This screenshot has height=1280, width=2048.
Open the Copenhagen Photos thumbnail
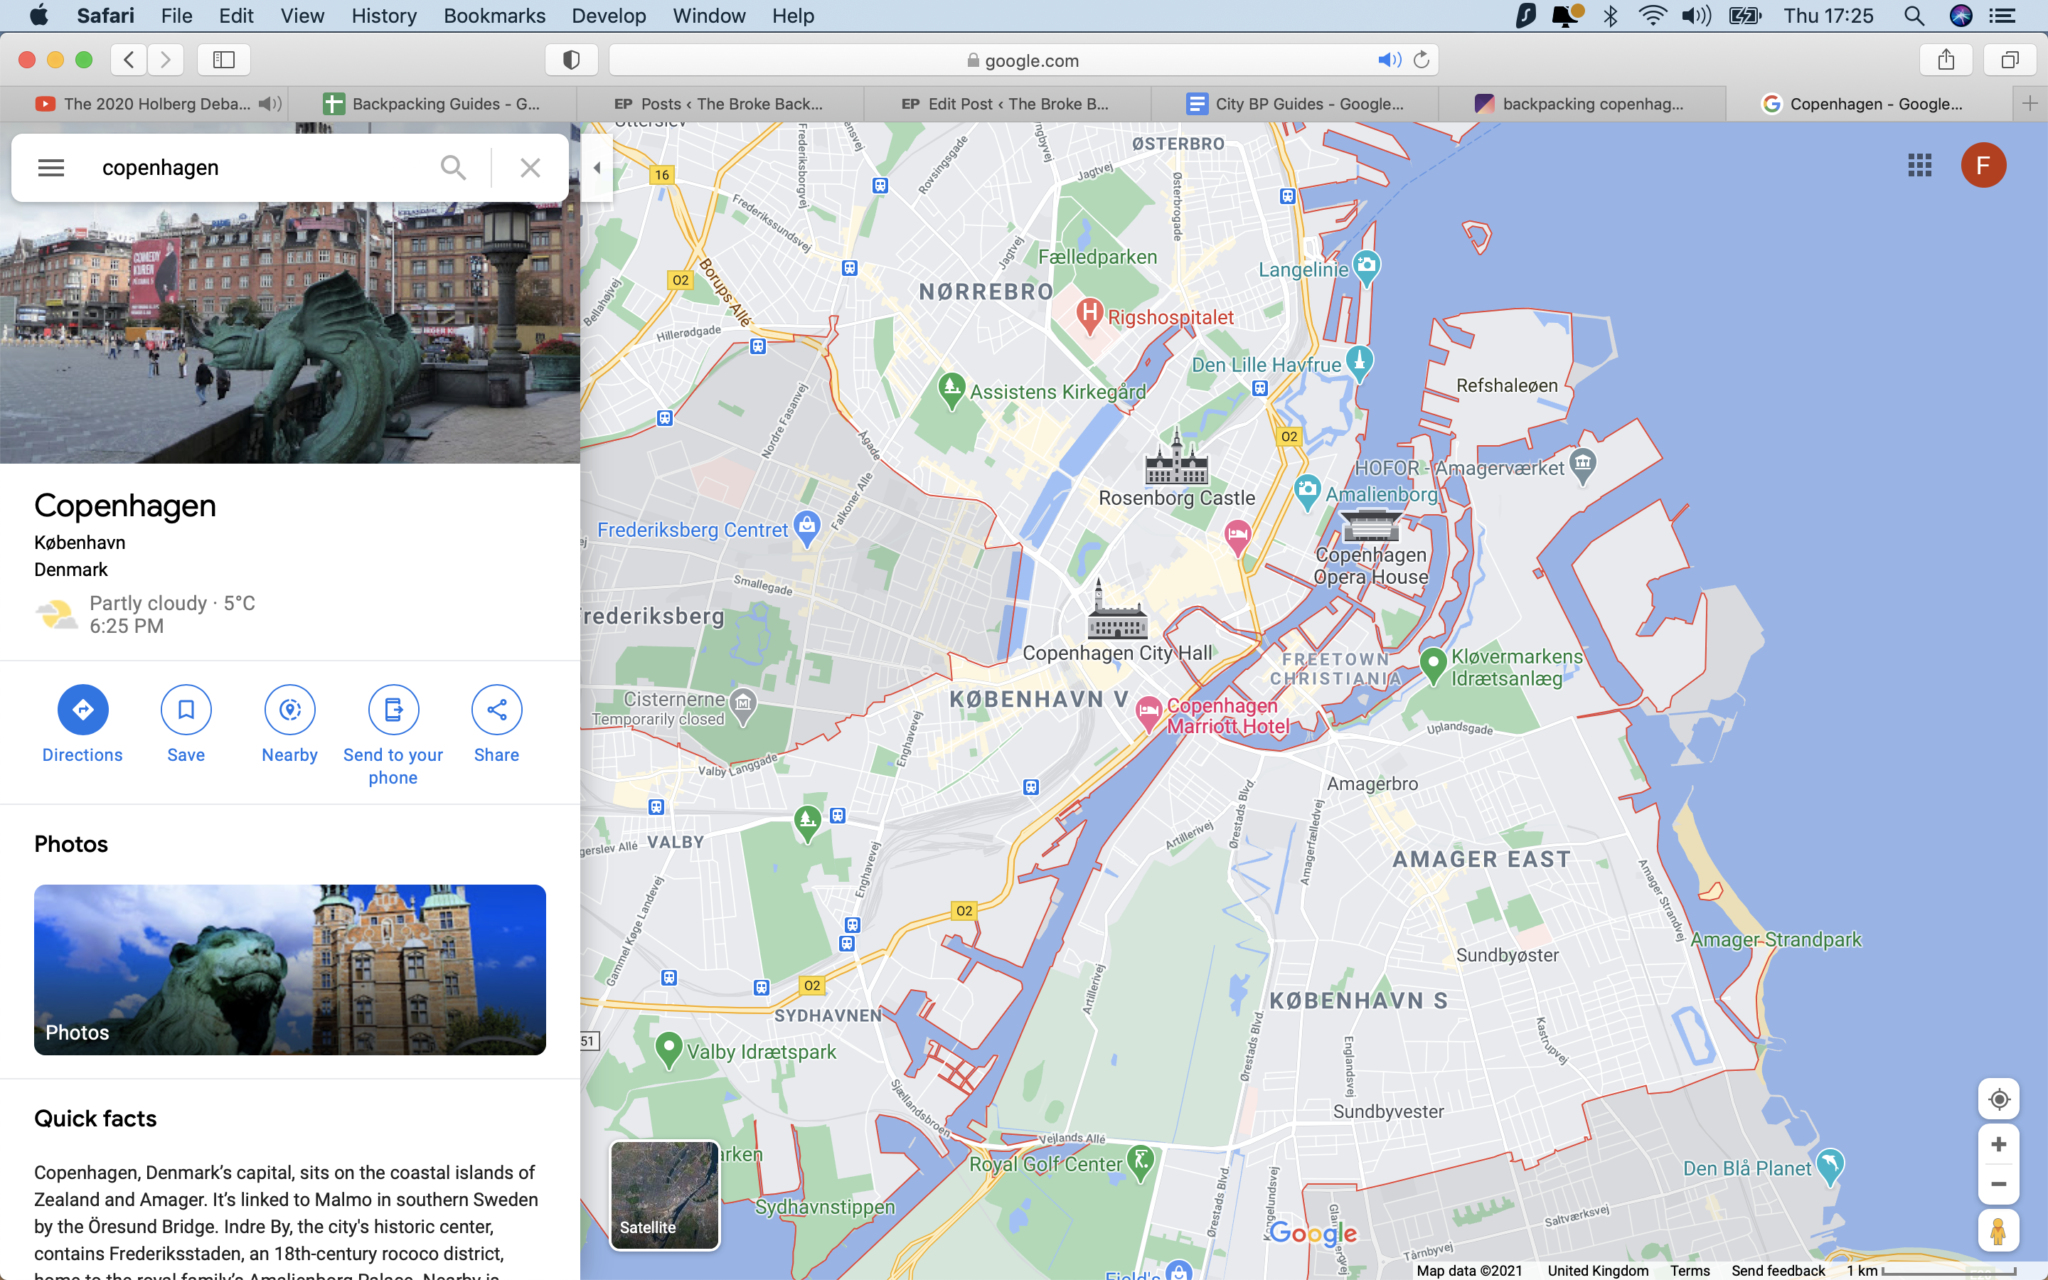tap(290, 969)
